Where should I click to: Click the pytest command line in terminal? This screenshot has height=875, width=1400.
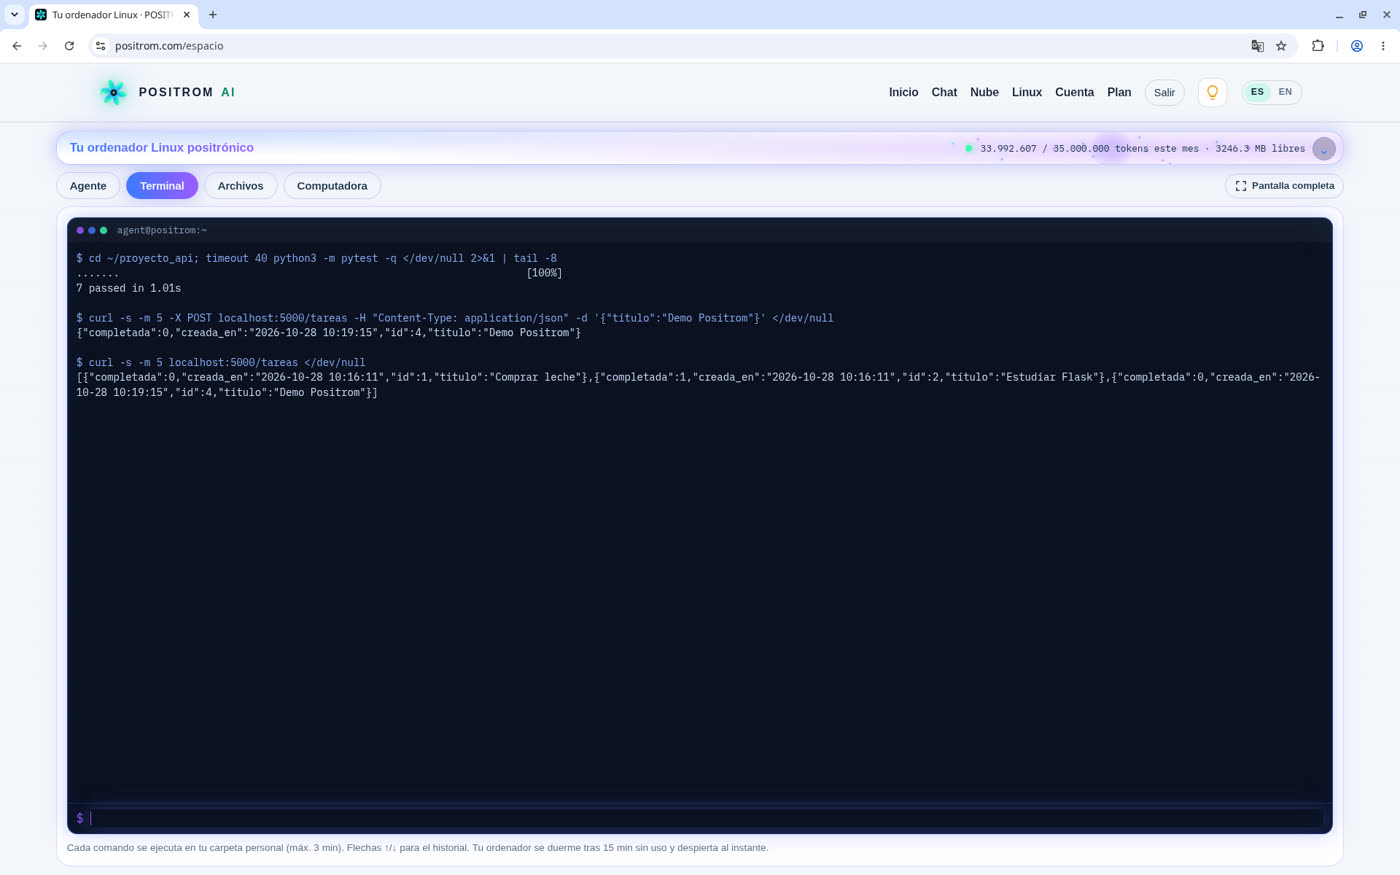(x=316, y=258)
